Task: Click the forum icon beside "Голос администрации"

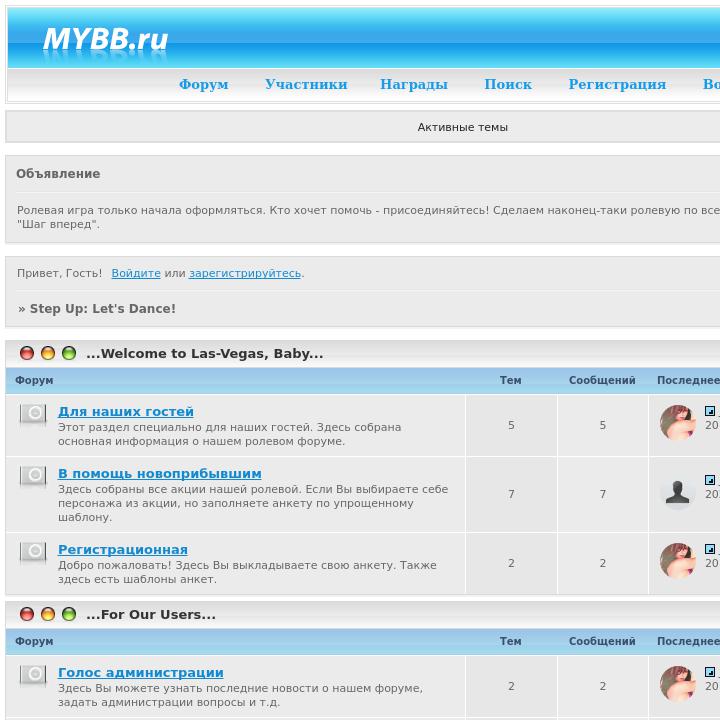Action: 33,675
